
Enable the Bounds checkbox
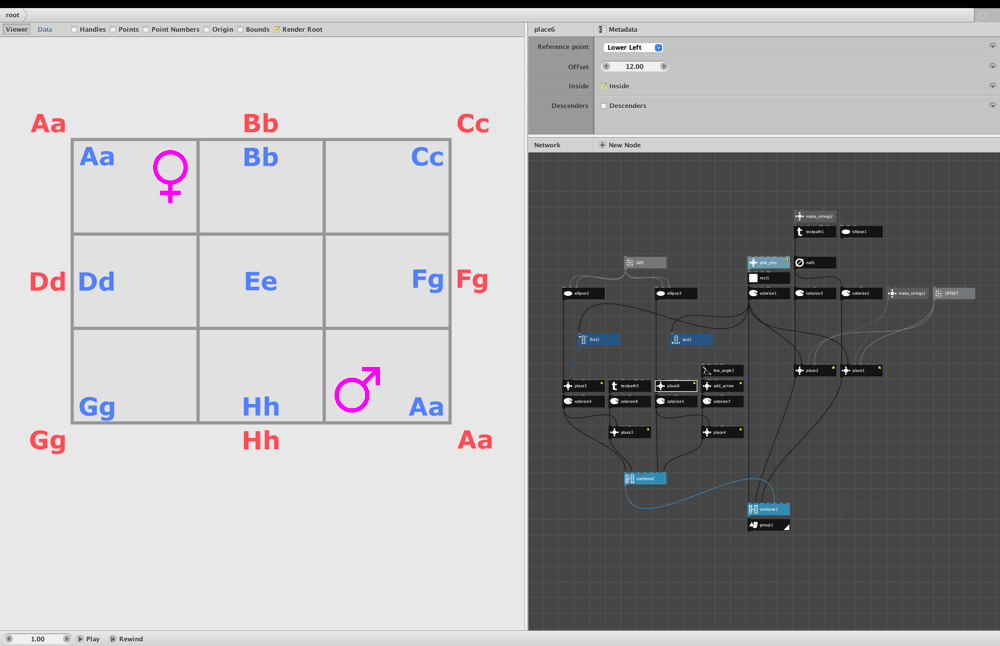click(240, 29)
